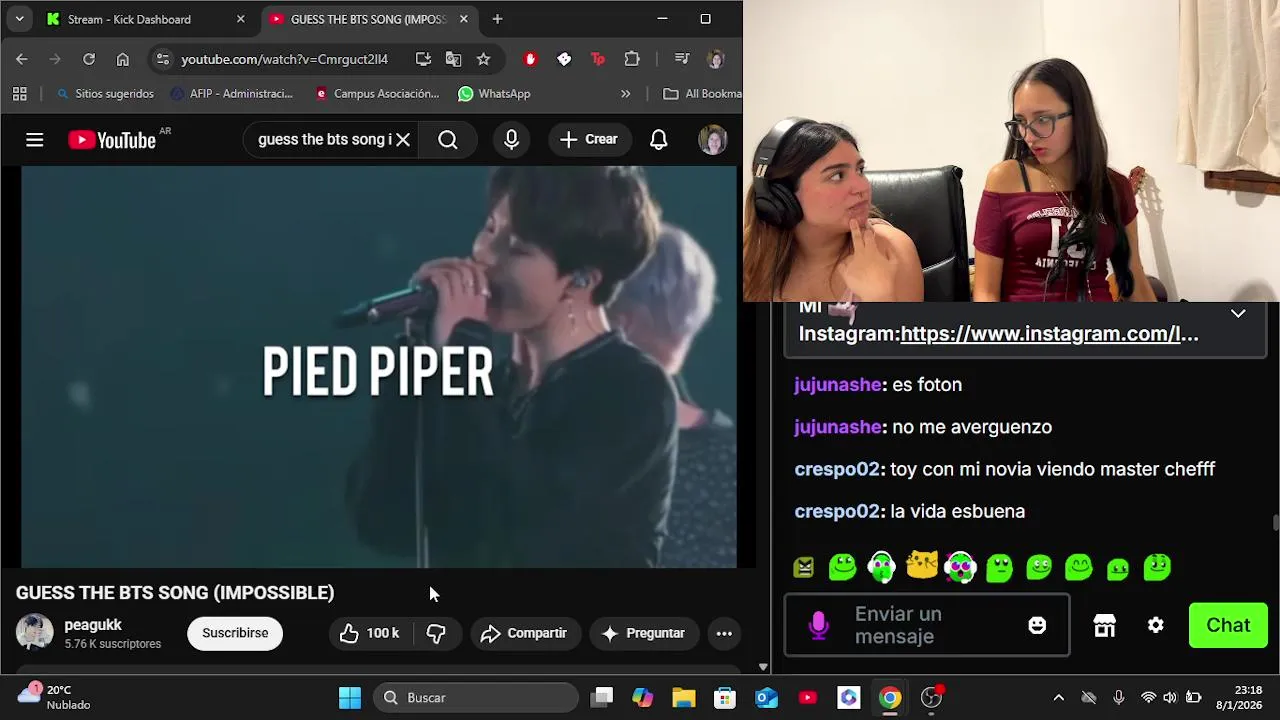Show hidden system tray icons

1059,698
